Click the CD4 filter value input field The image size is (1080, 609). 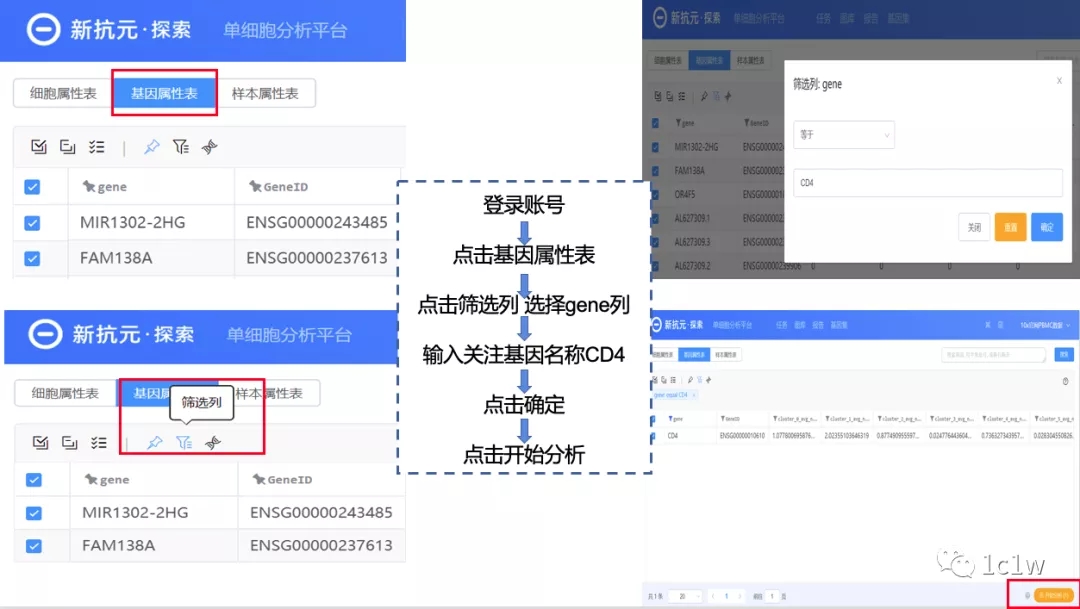pos(926,183)
